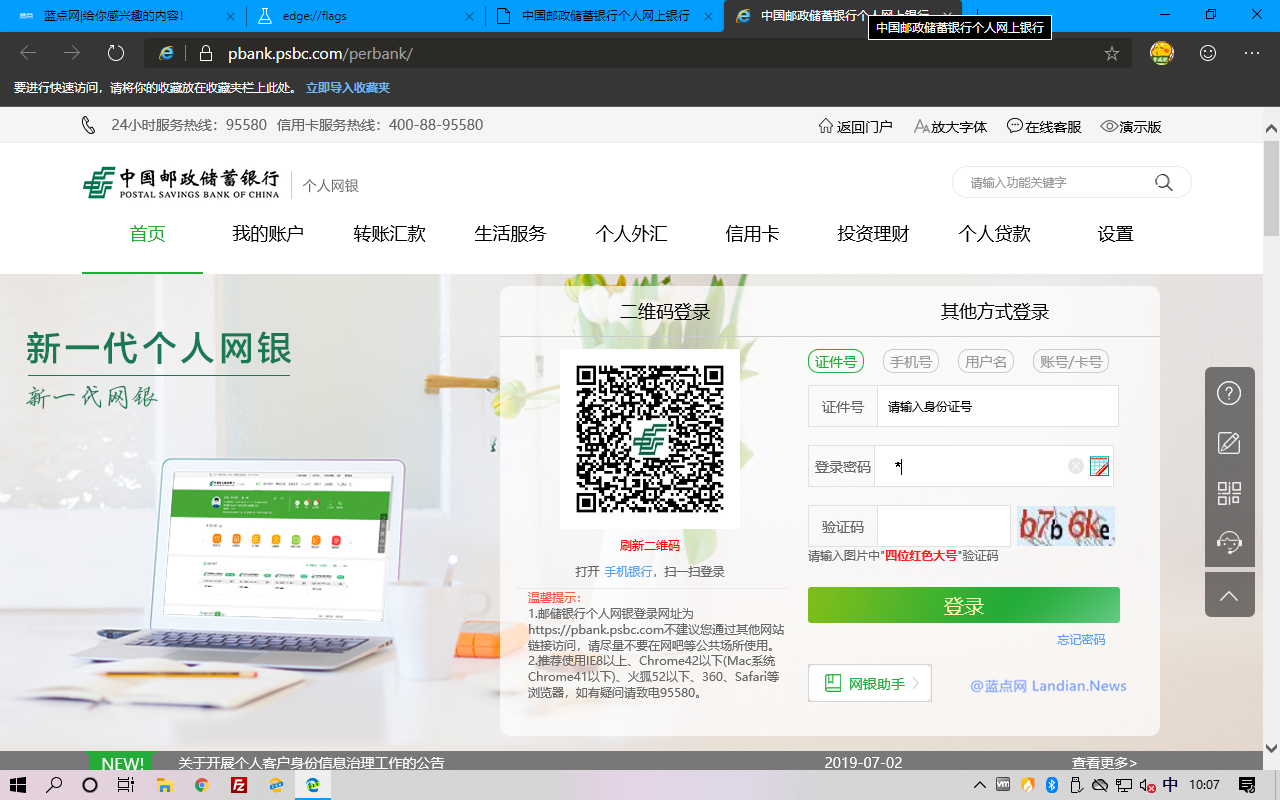The image size is (1280, 800).
Task: Click the green 登录 button
Action: coord(963,606)
